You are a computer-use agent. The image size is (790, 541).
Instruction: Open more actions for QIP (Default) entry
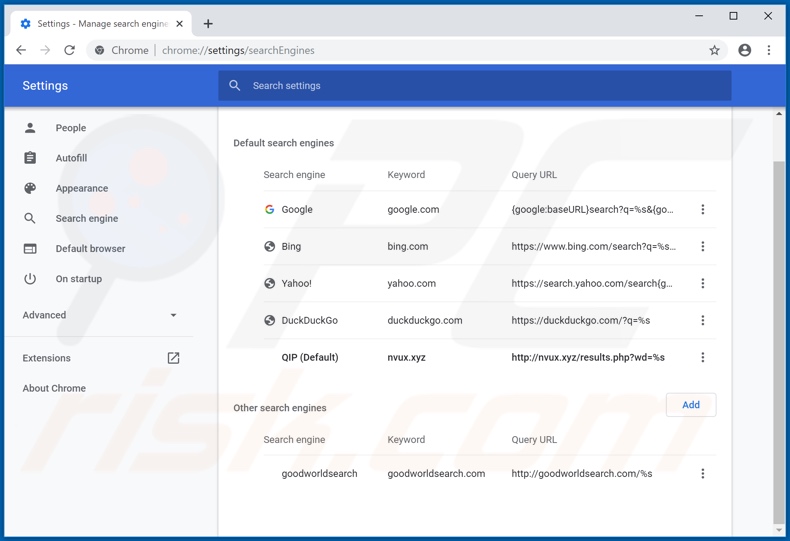(702, 358)
